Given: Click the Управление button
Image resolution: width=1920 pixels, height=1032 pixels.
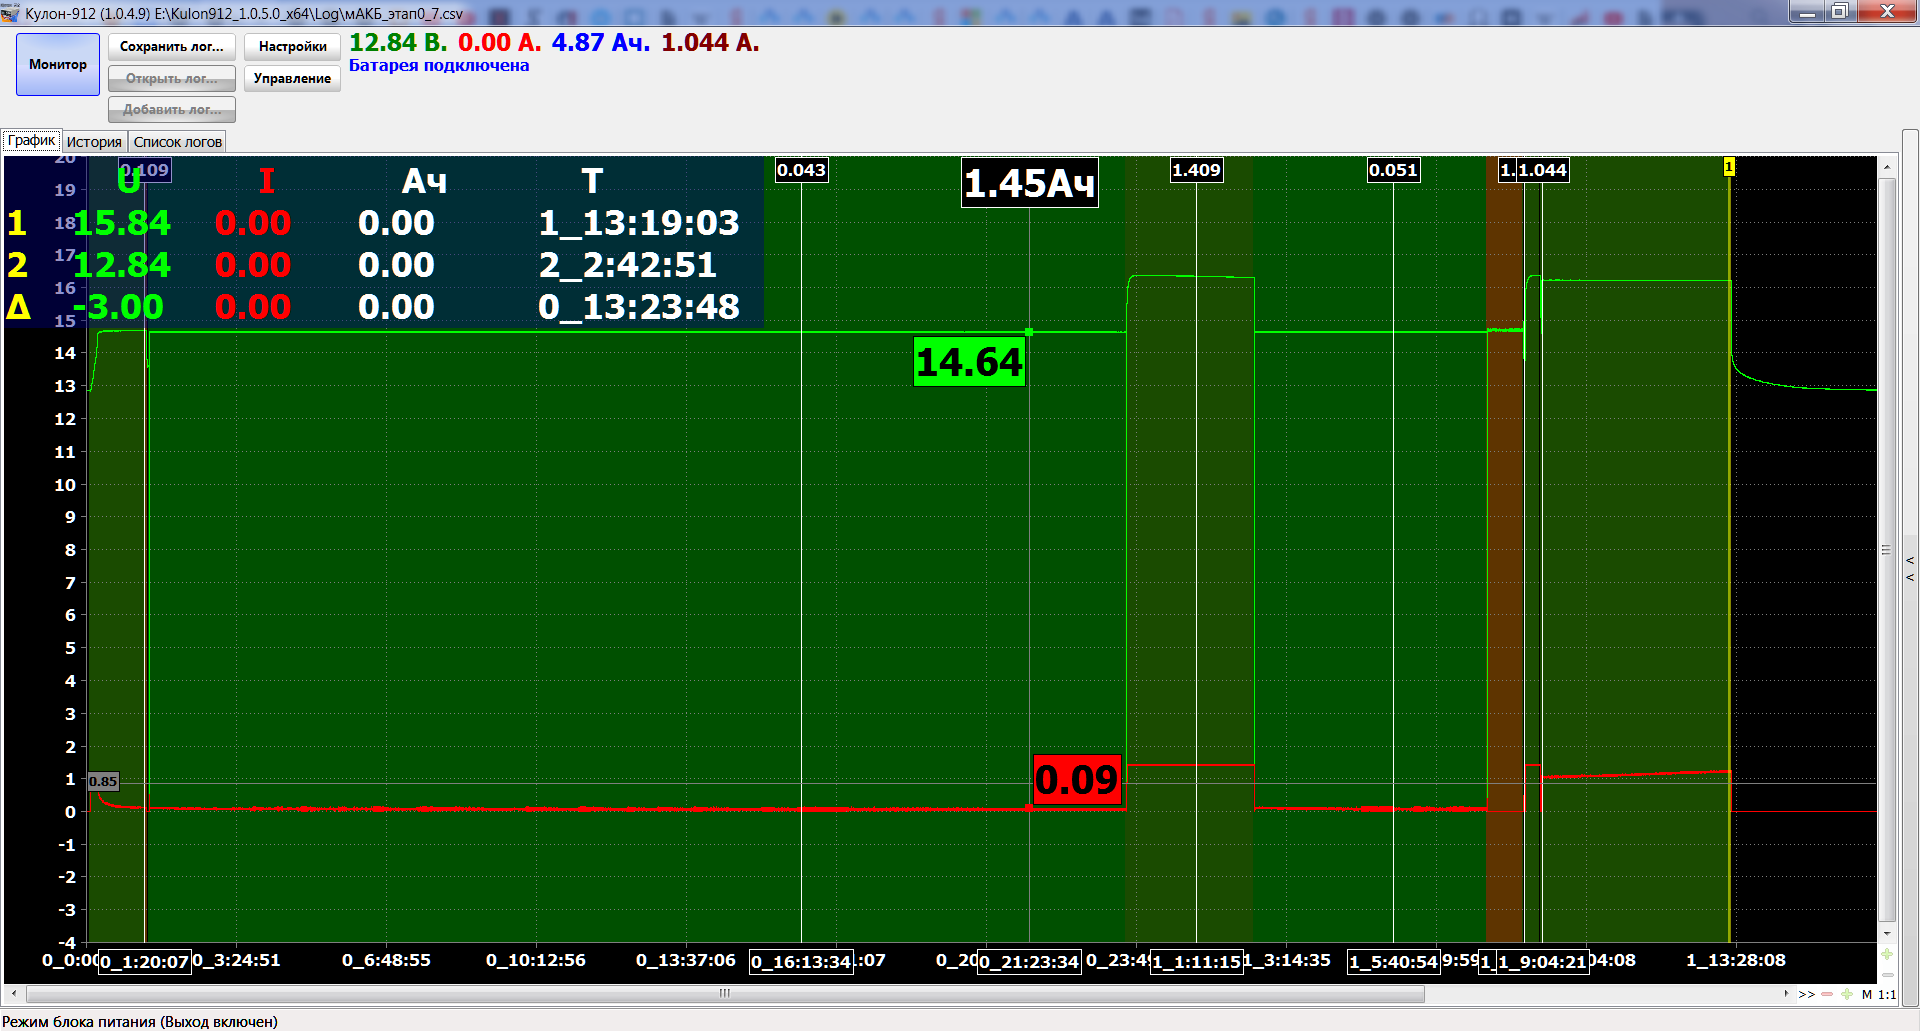Looking at the screenshot, I should (292, 78).
